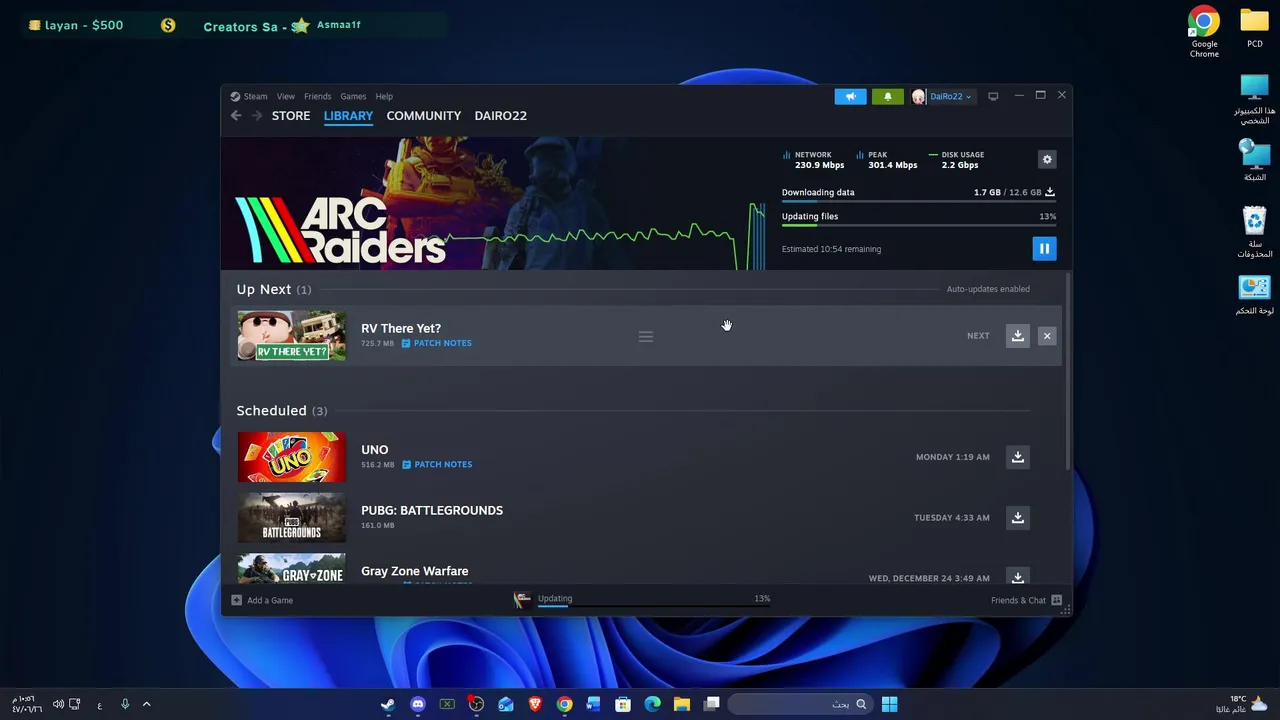Open the taskbar volume control
The image size is (1280, 720).
58,704
